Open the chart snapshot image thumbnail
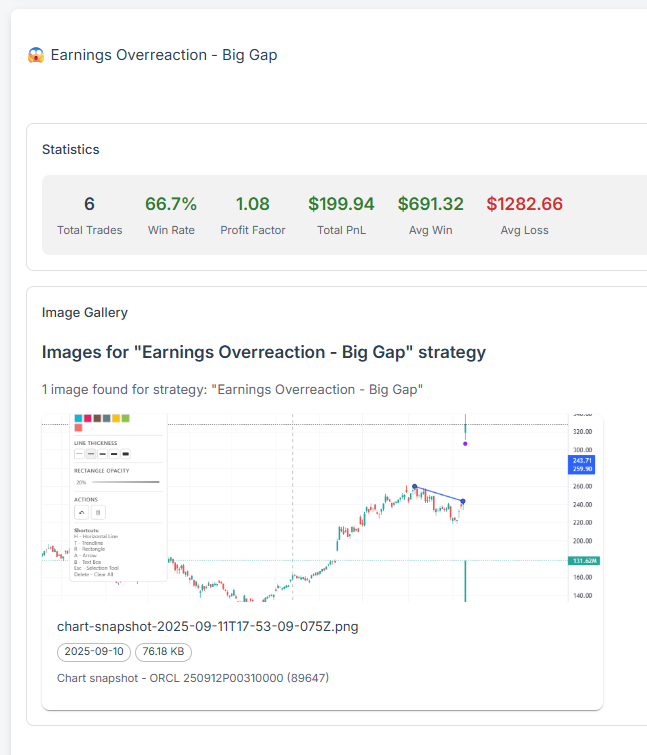 (x=320, y=507)
